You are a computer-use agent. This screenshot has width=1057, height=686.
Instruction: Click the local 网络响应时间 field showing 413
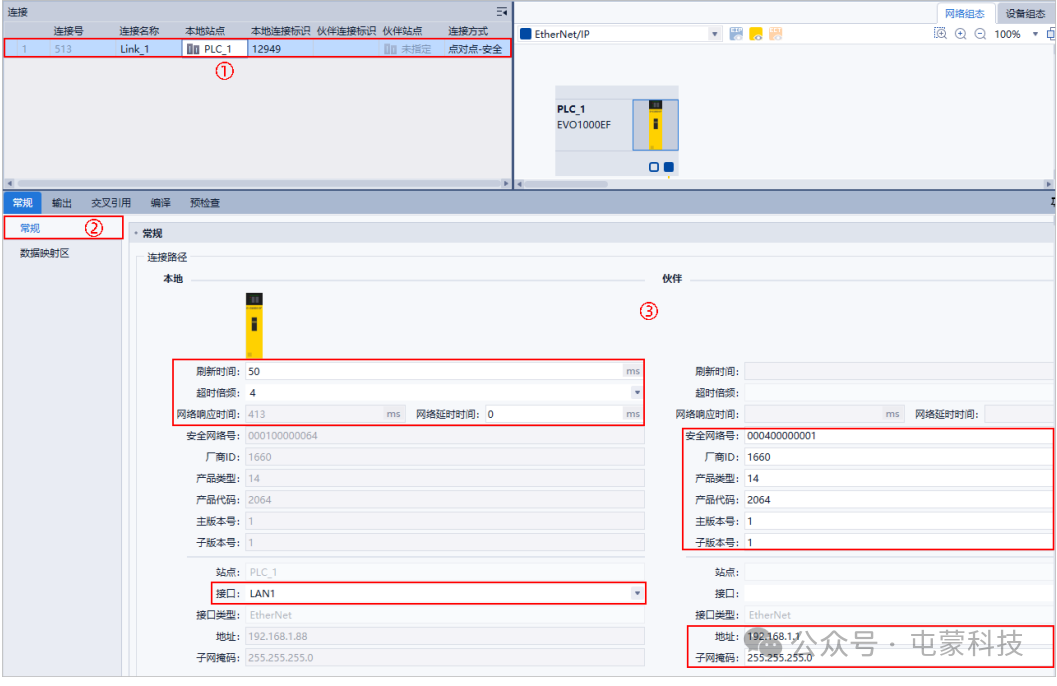coord(324,414)
